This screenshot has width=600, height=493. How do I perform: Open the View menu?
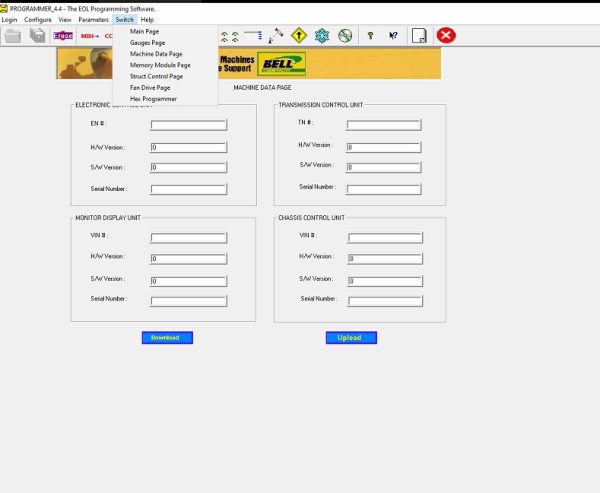(x=65, y=20)
